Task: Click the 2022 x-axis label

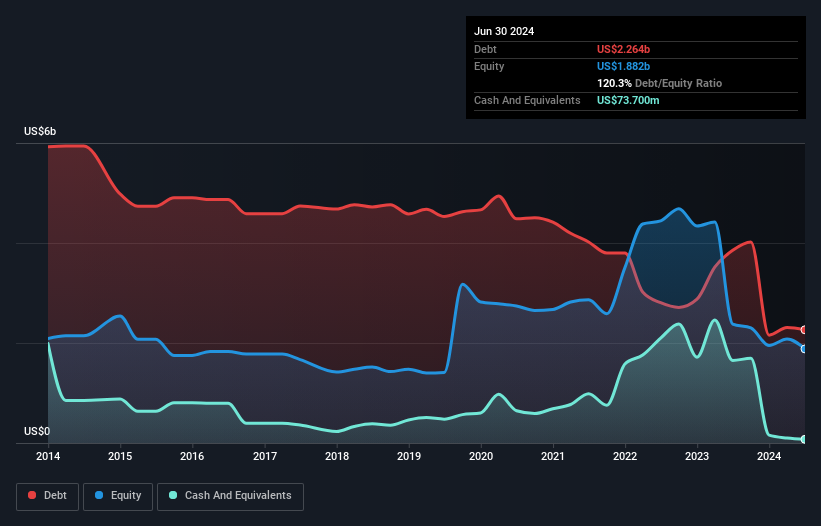Action: [625, 456]
